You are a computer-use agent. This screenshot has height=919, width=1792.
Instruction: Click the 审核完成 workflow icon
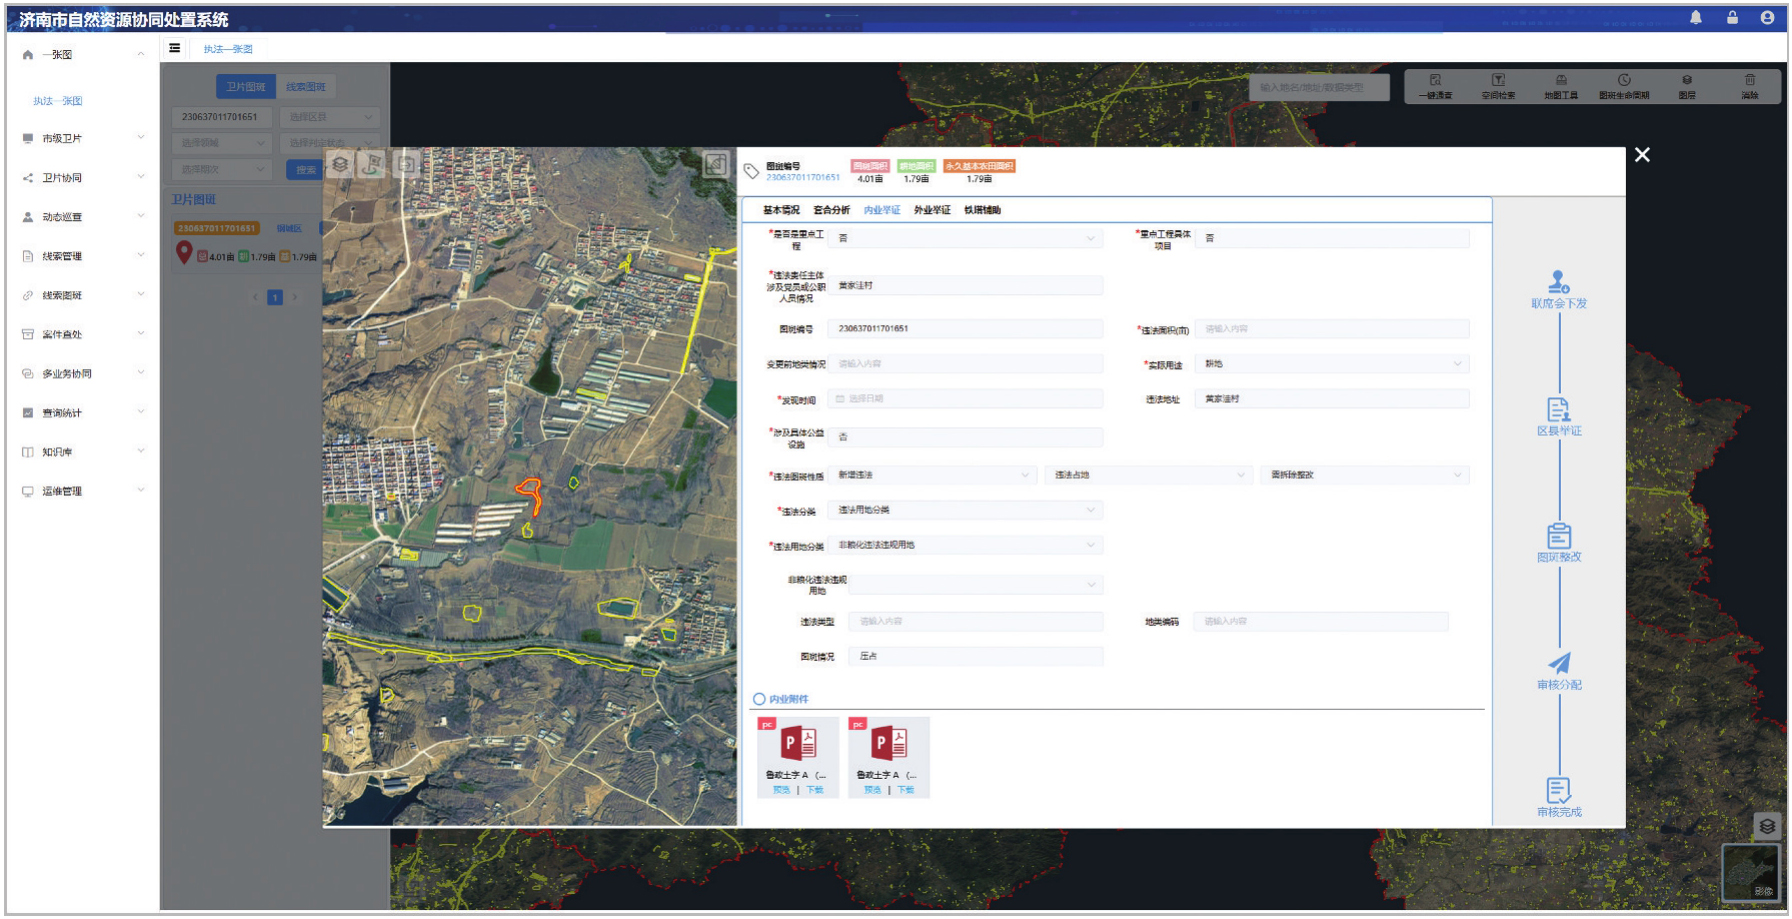tap(1558, 790)
